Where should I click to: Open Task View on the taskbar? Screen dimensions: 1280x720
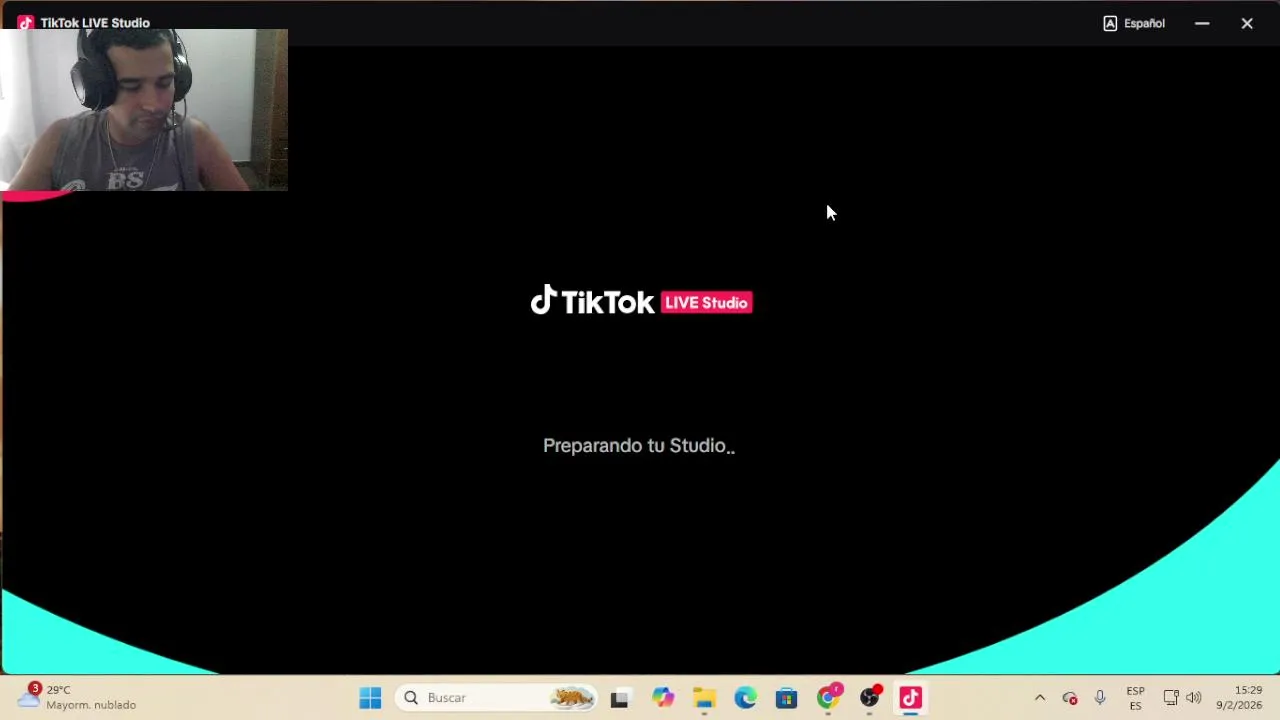click(x=620, y=698)
